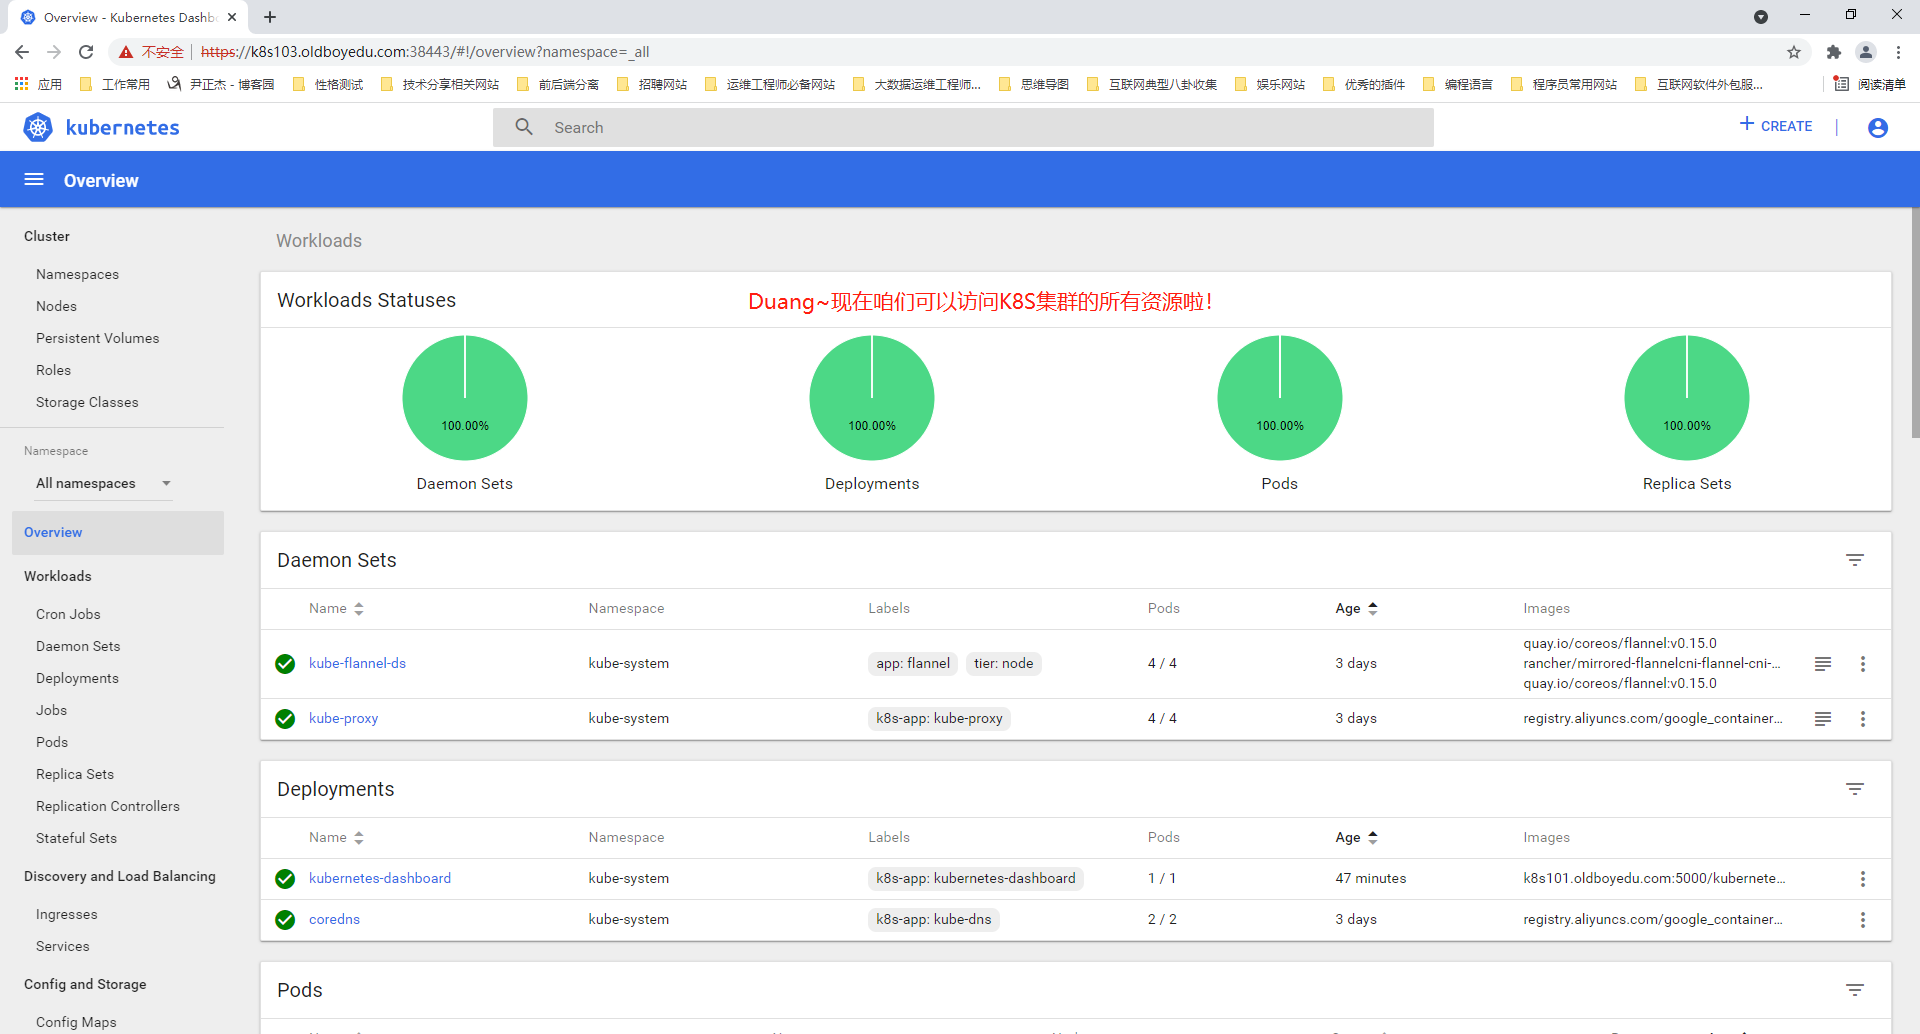The image size is (1920, 1034).
Task: Open actions menu for coredns deployment
Action: [1862, 920]
